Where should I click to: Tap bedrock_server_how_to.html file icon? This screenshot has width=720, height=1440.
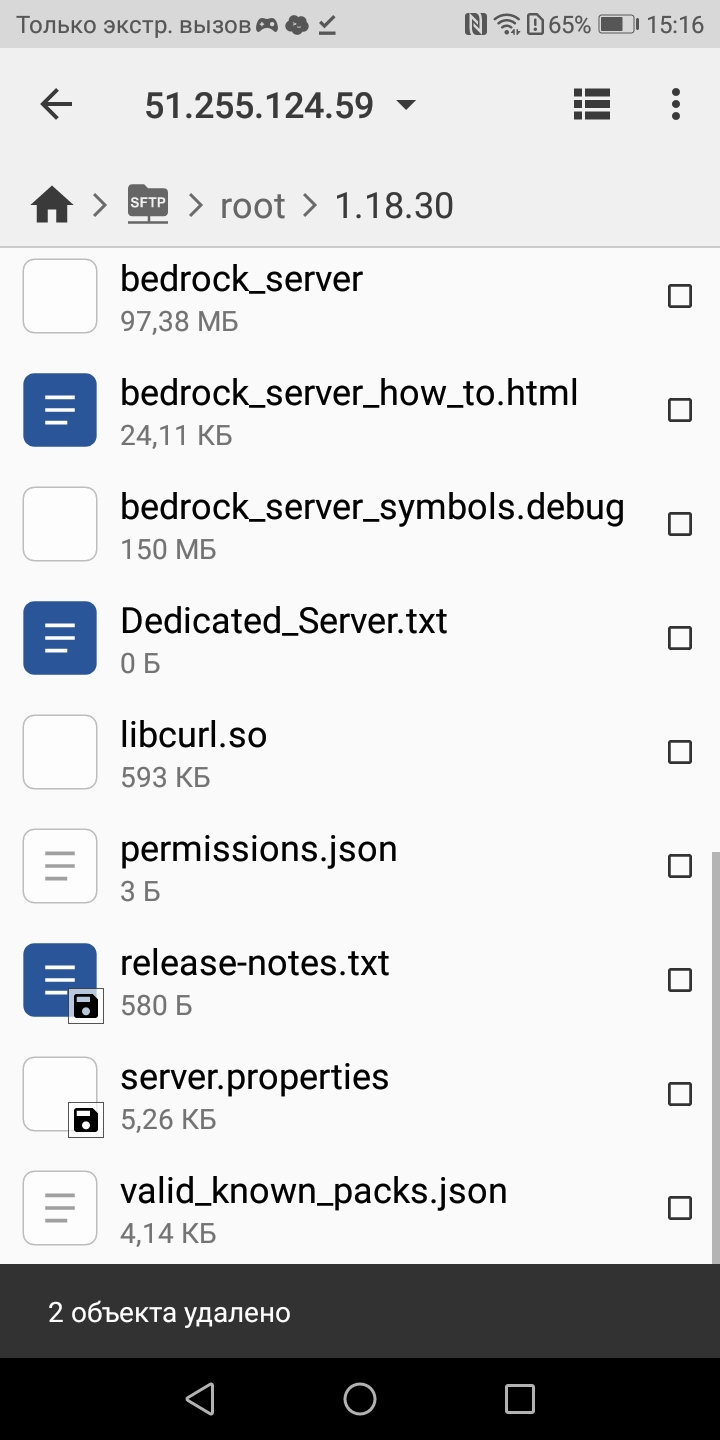60,410
